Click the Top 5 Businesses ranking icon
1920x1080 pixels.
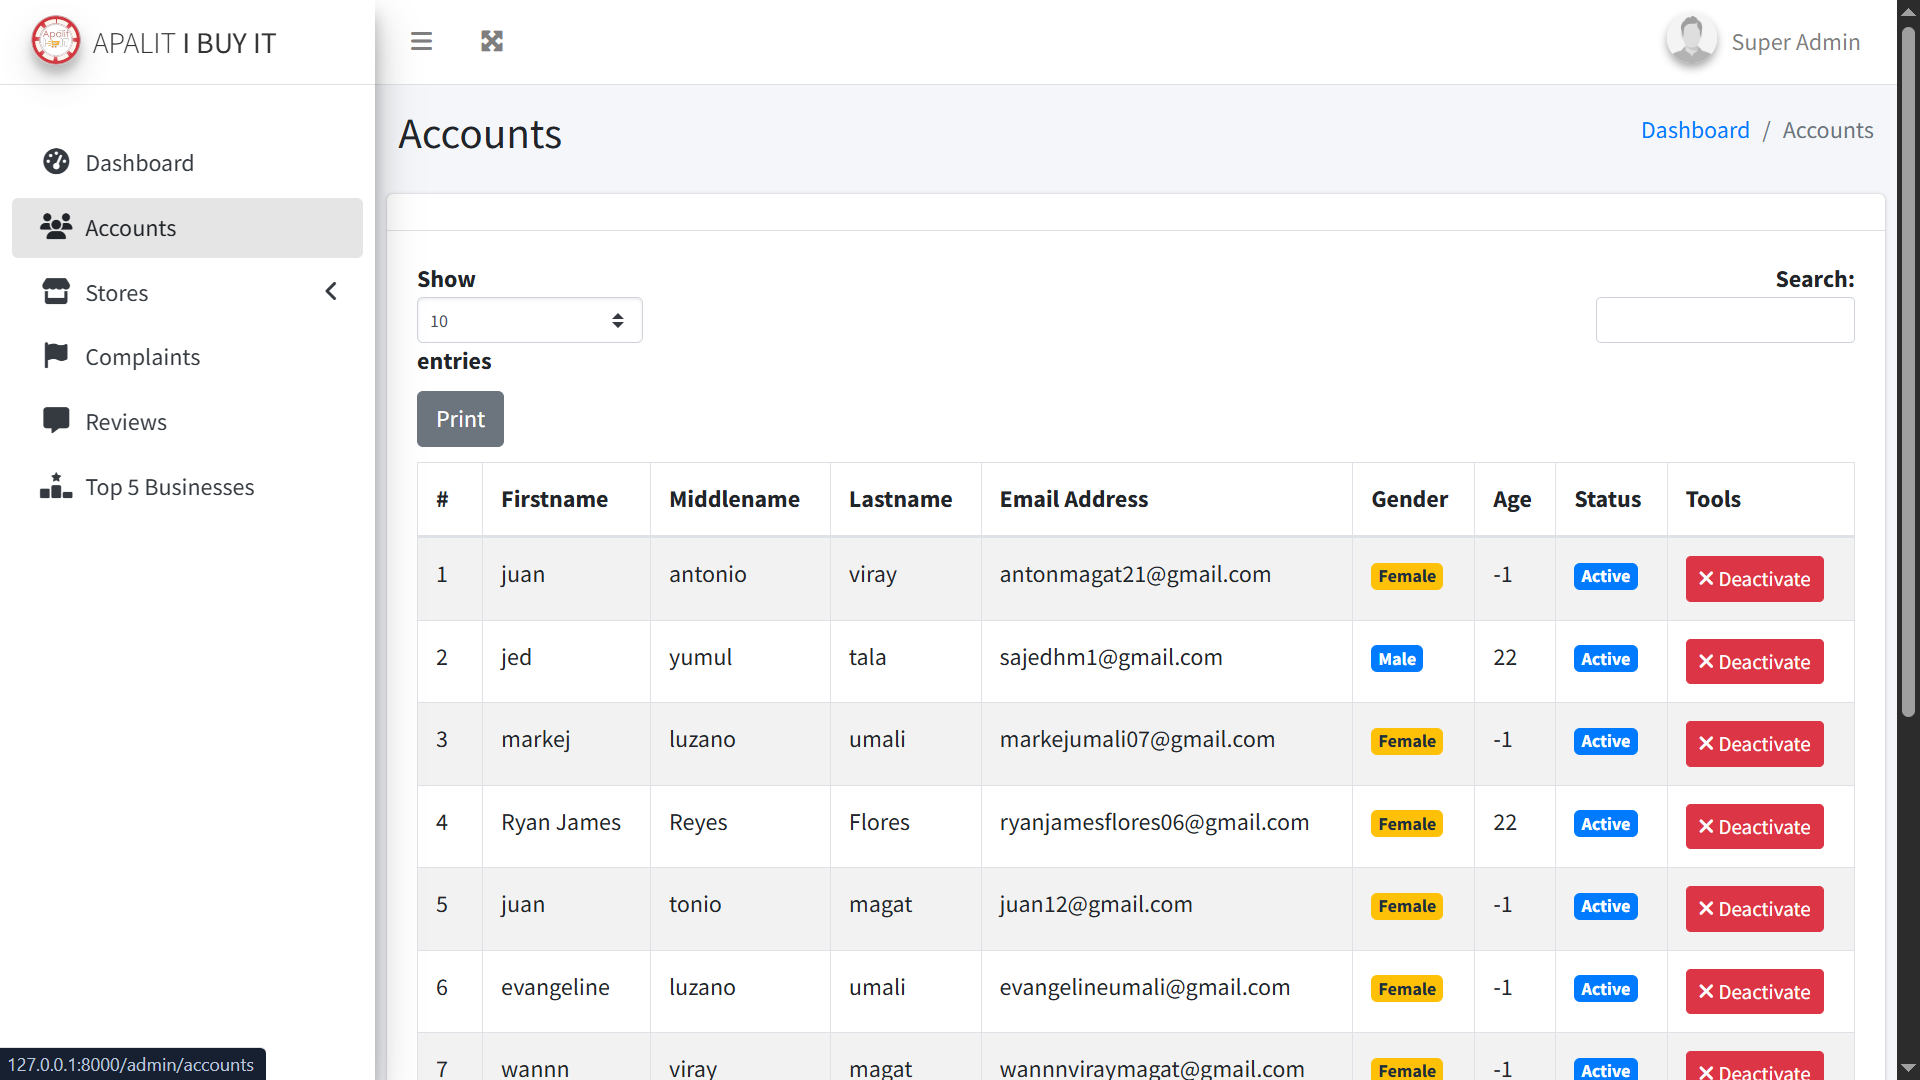tap(56, 486)
